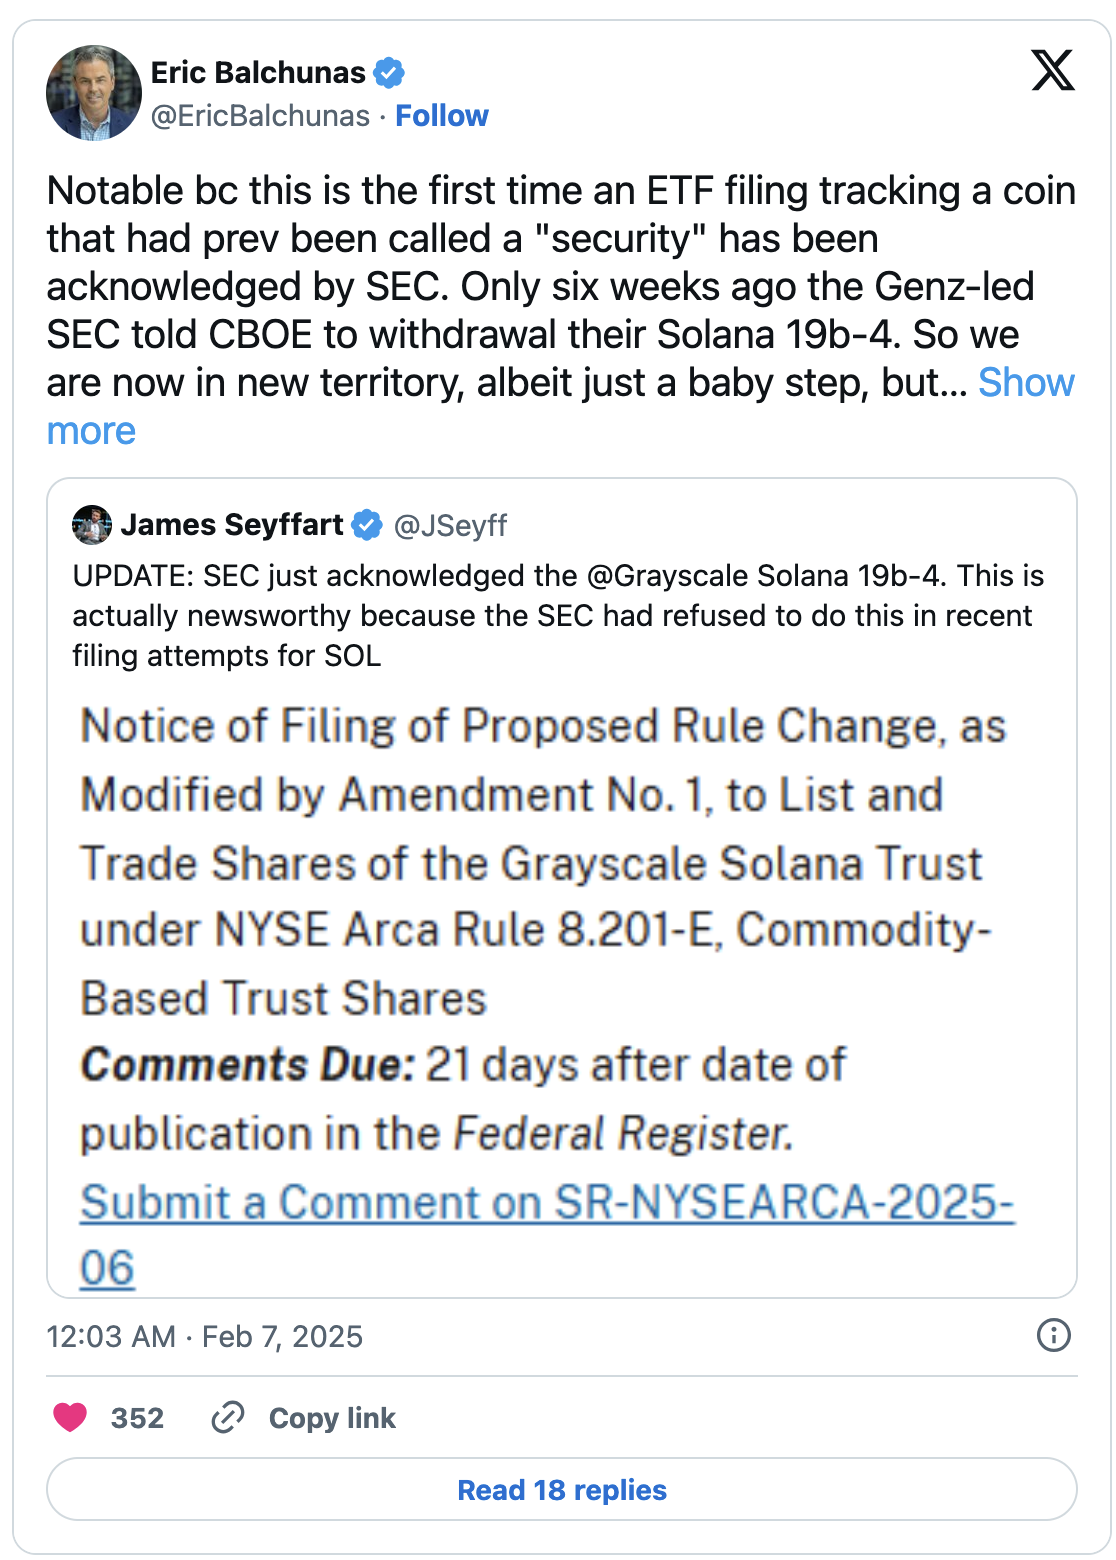This screenshot has width=1116, height=1560.
Task: Open the @JSeyff handle
Action: click(x=450, y=525)
